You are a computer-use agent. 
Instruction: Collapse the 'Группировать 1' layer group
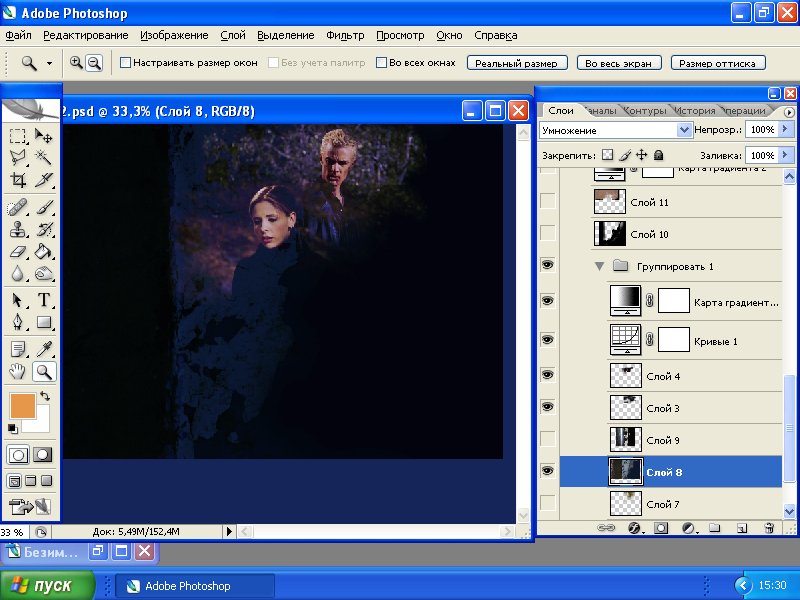[x=599, y=267]
